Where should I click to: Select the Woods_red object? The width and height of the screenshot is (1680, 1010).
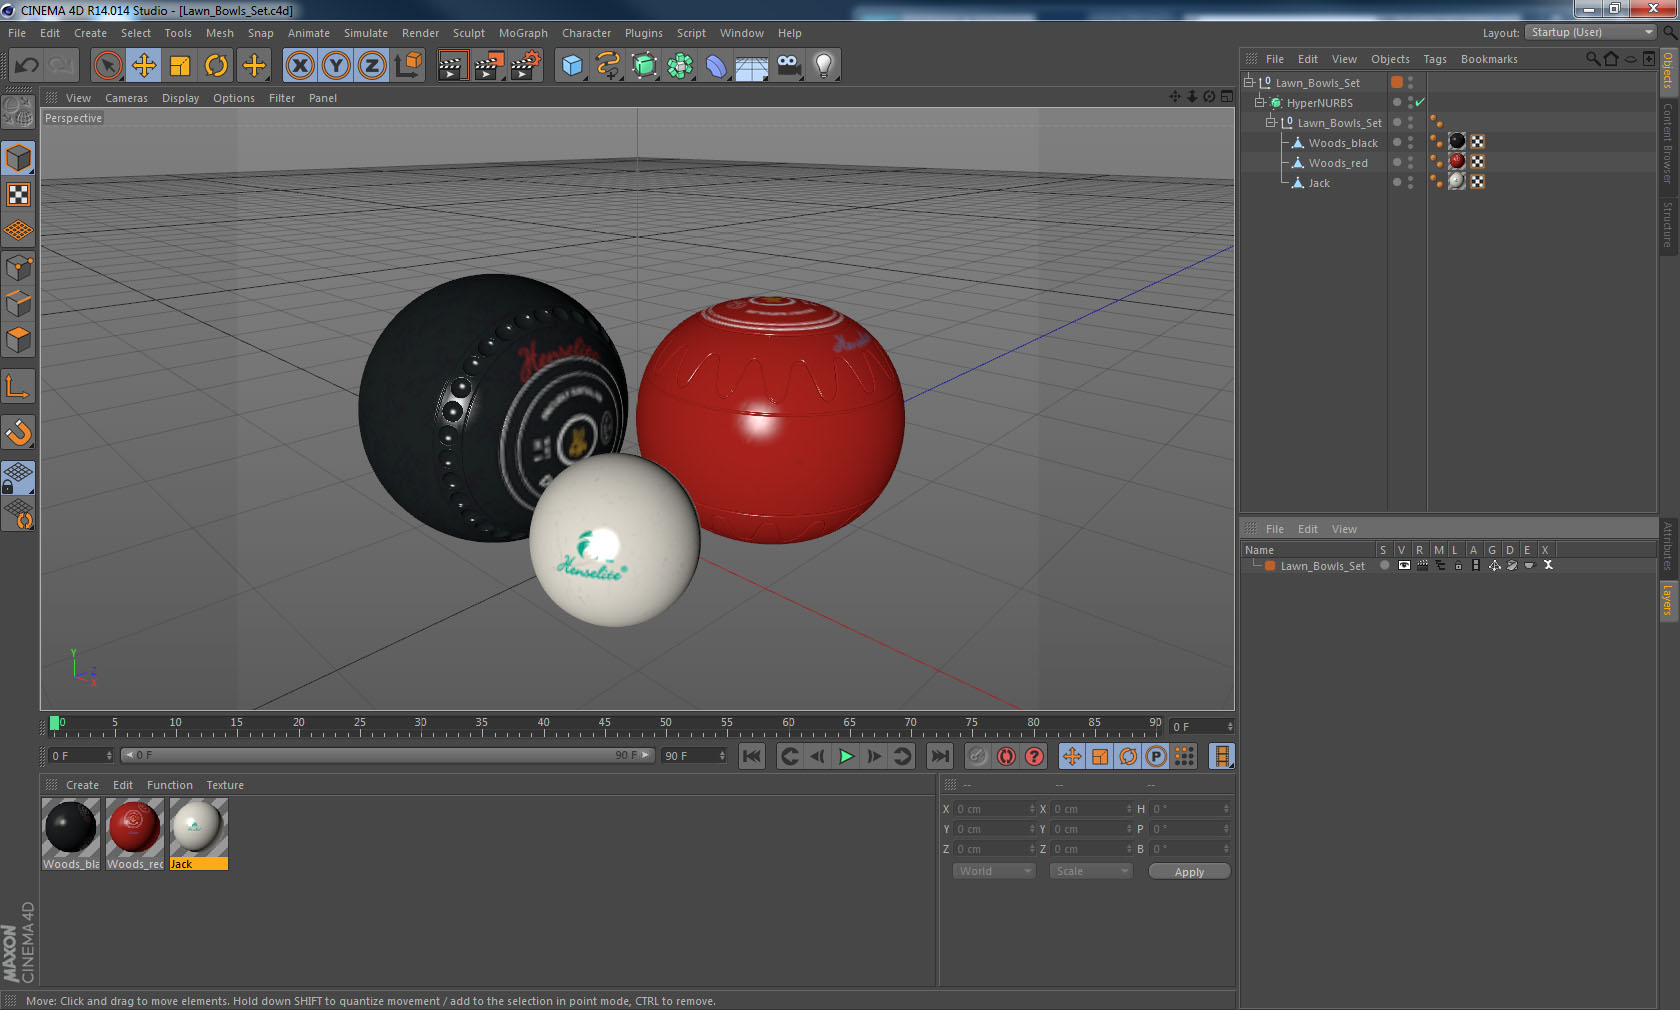click(1338, 163)
